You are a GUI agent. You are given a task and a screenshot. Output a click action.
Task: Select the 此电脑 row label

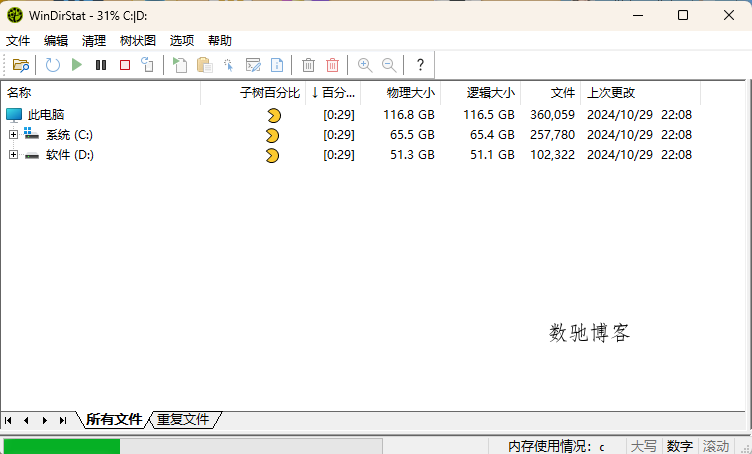[x=46, y=115]
